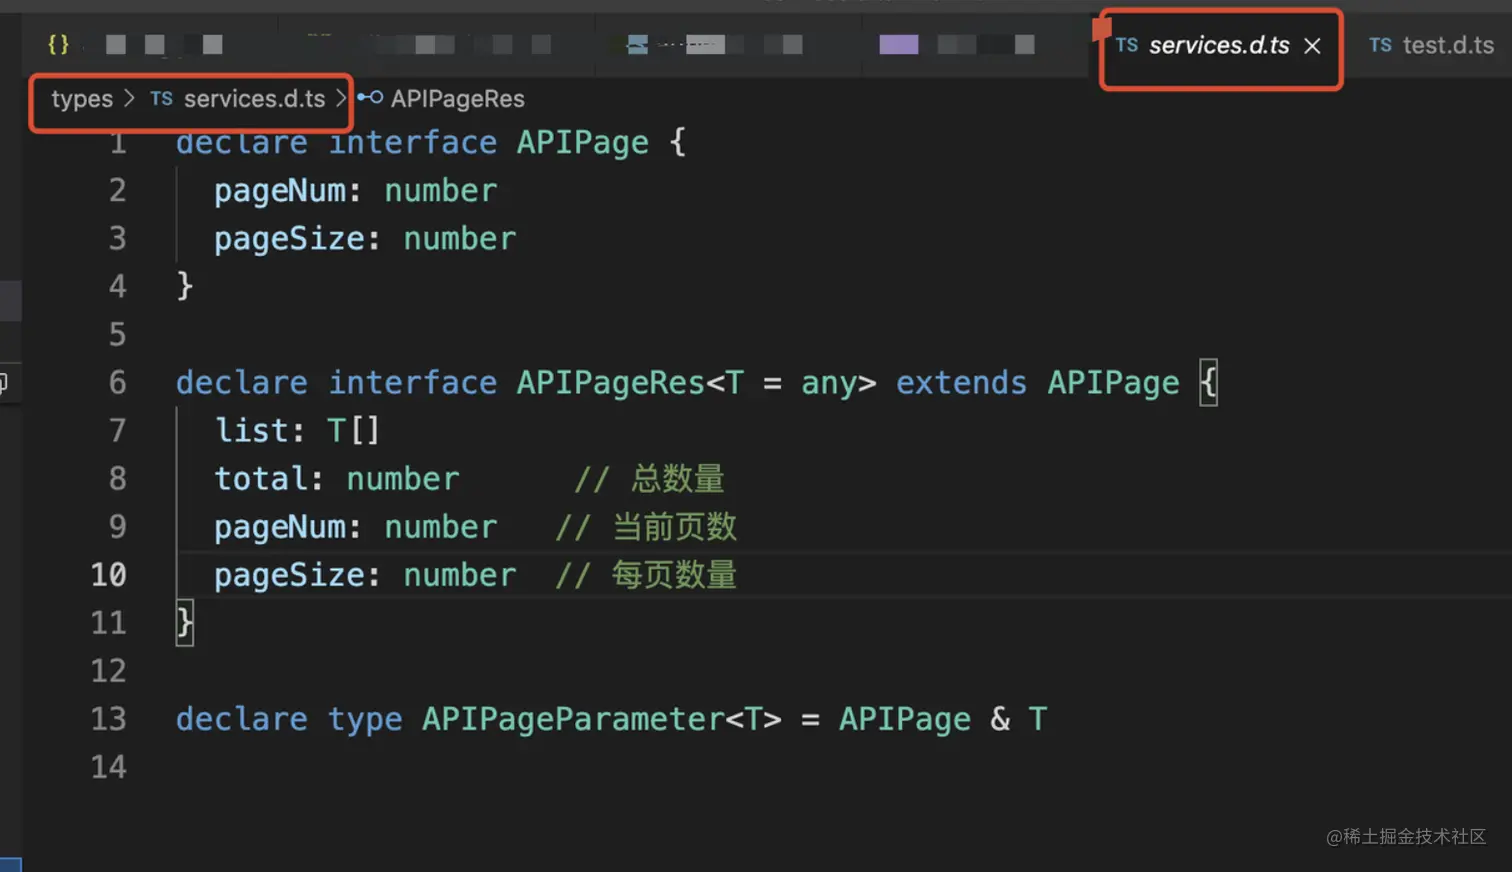Select line number 10 in the gutter

coord(109,574)
